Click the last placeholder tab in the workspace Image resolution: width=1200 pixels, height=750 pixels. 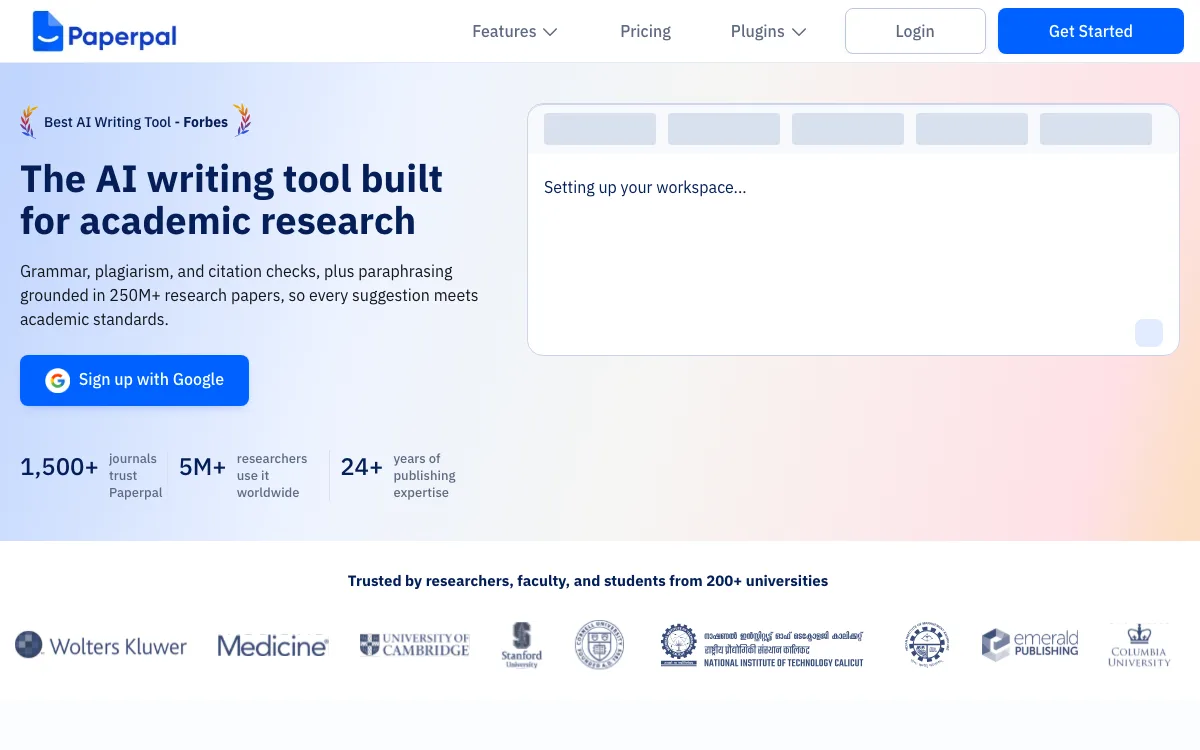click(x=1096, y=129)
